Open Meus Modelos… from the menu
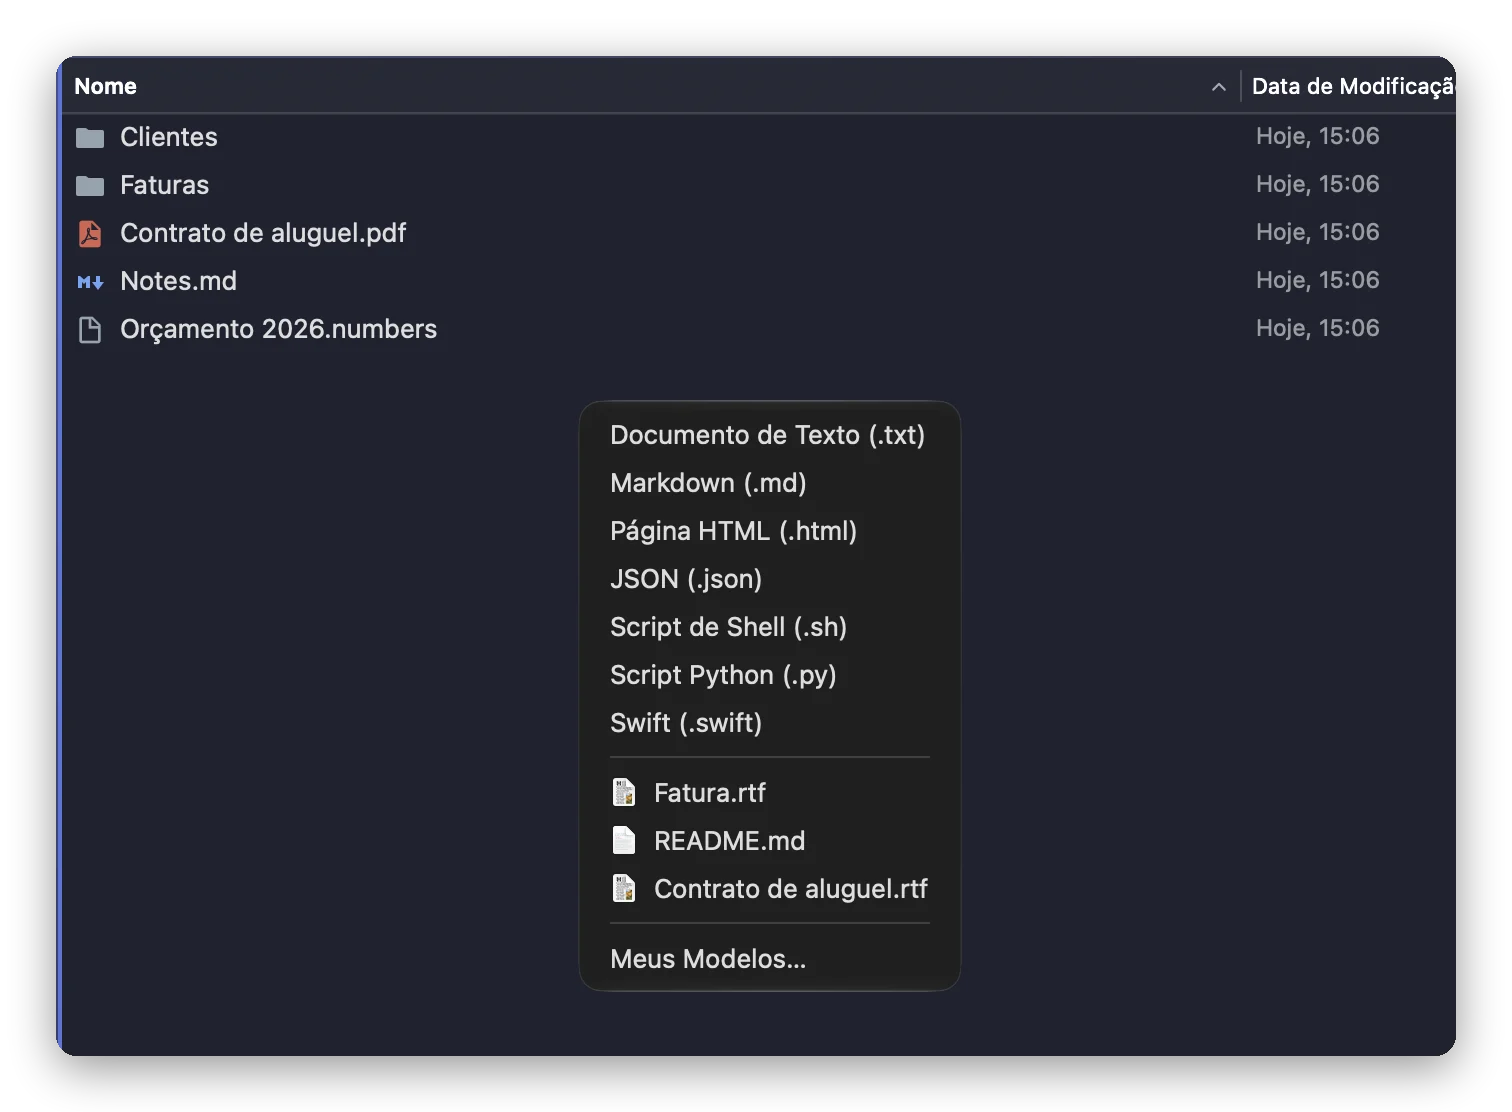 769,959
